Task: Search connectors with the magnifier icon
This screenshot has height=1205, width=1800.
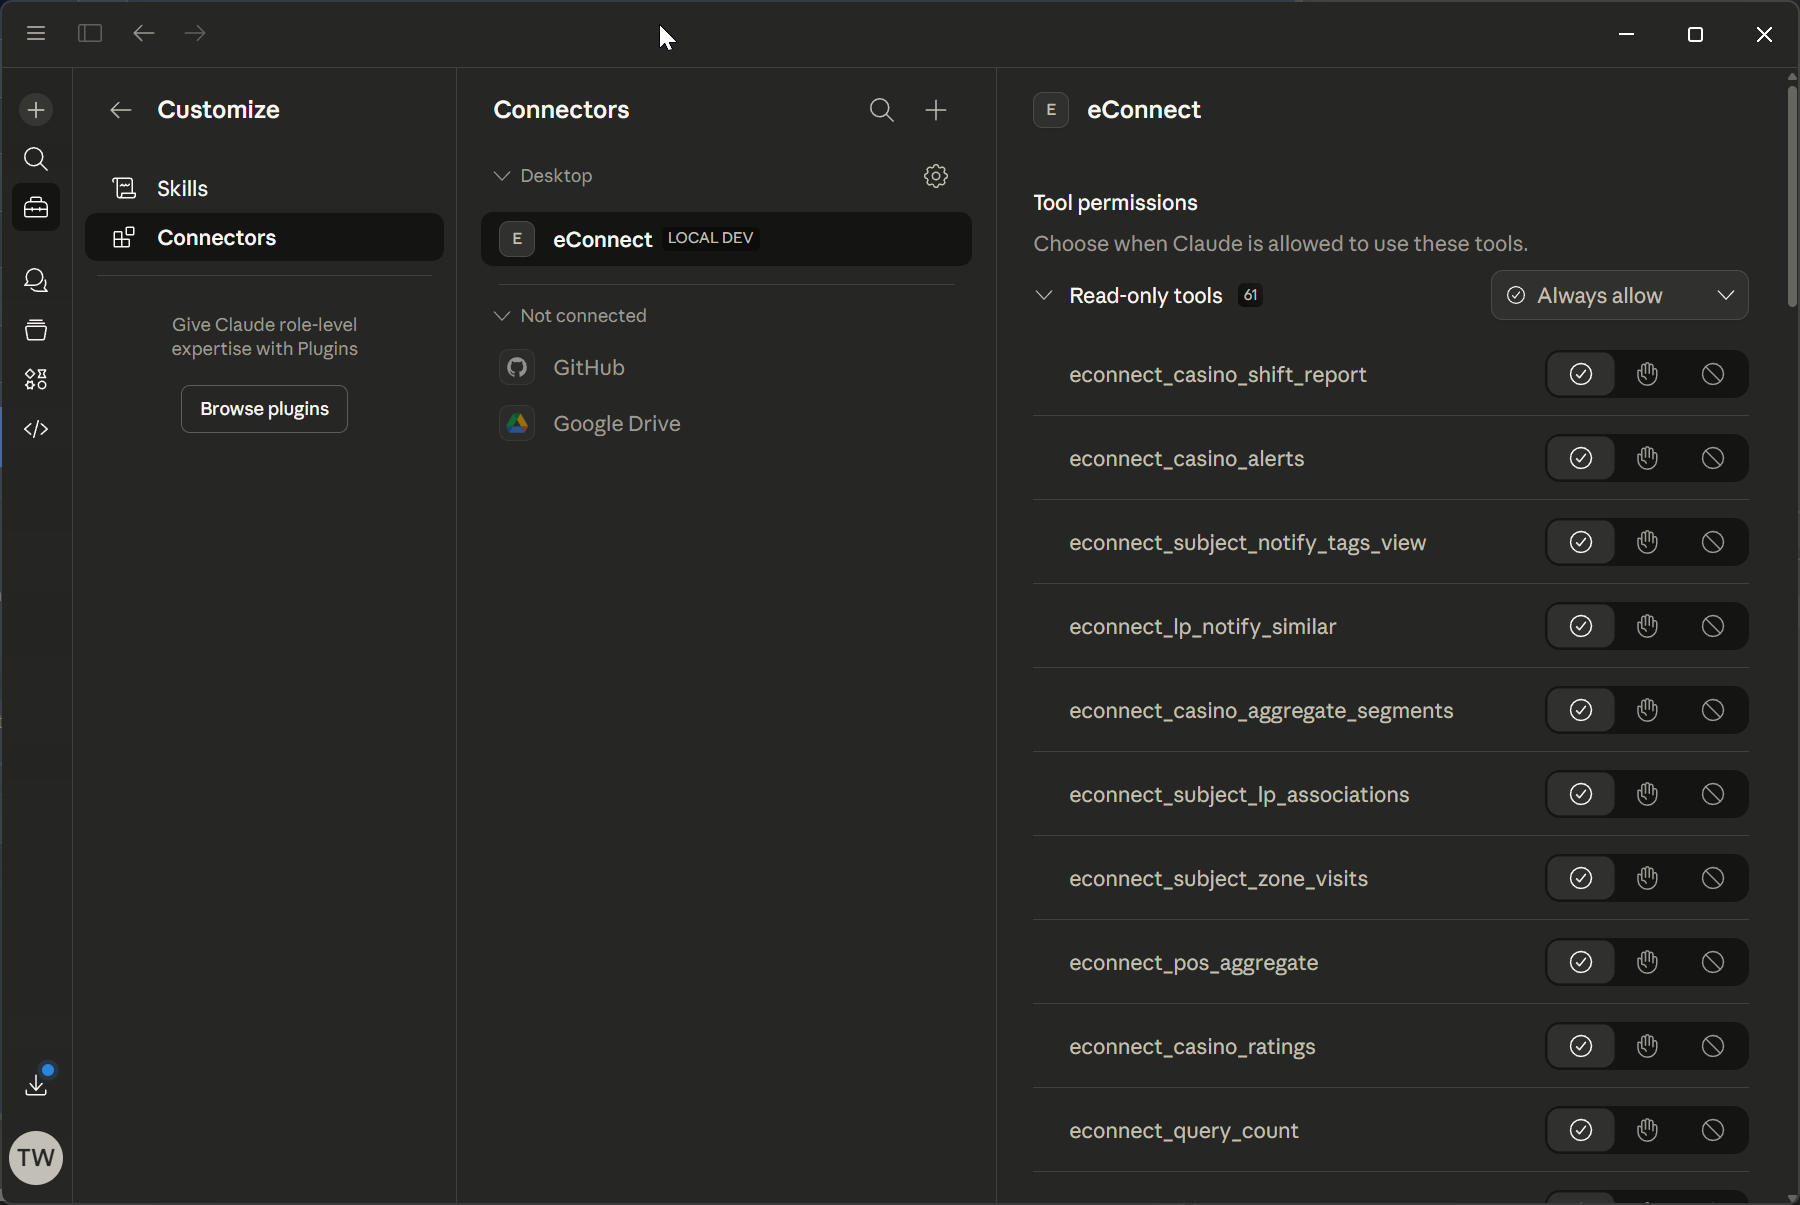Action: [x=881, y=110]
